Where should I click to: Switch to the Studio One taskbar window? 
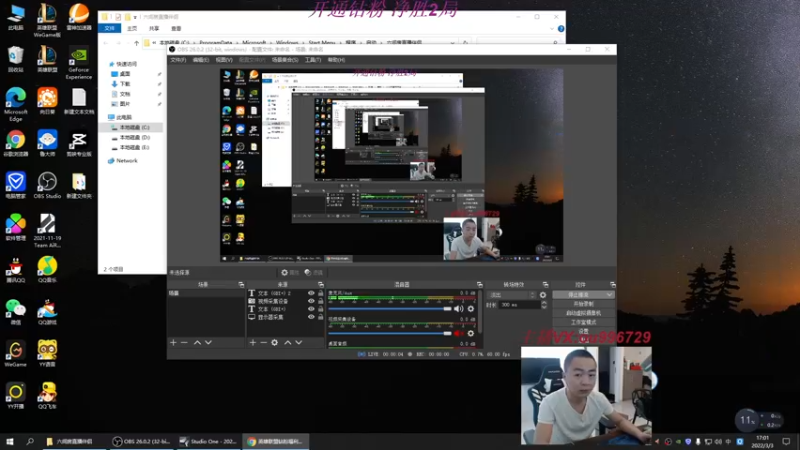click(209, 441)
